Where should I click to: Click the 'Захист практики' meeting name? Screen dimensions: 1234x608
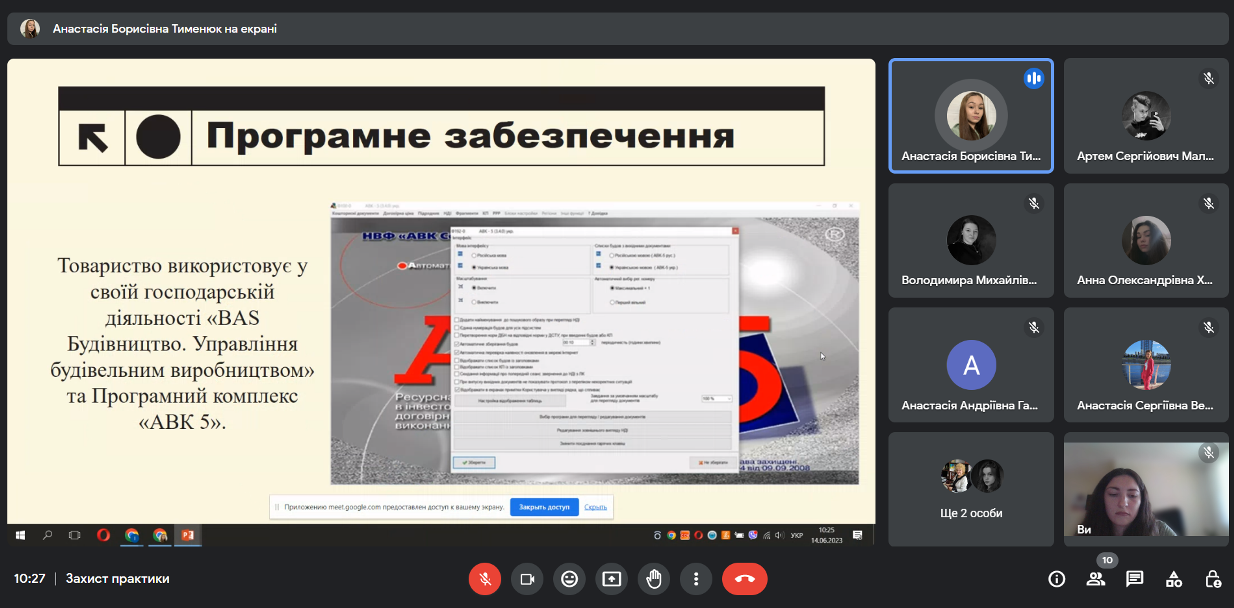coord(118,578)
